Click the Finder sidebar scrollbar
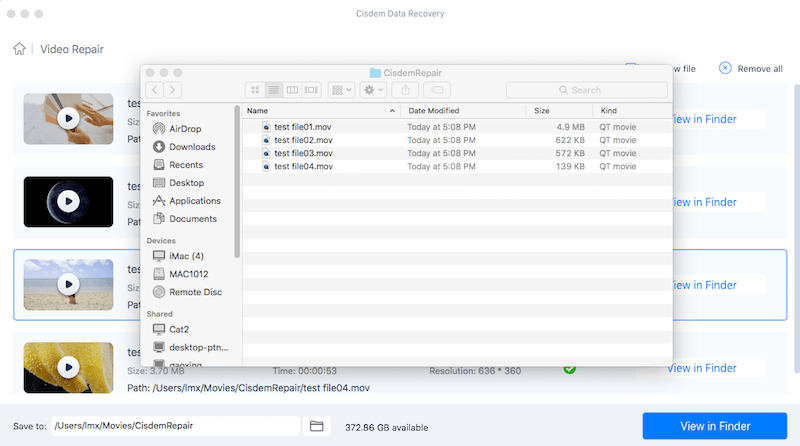 237,182
